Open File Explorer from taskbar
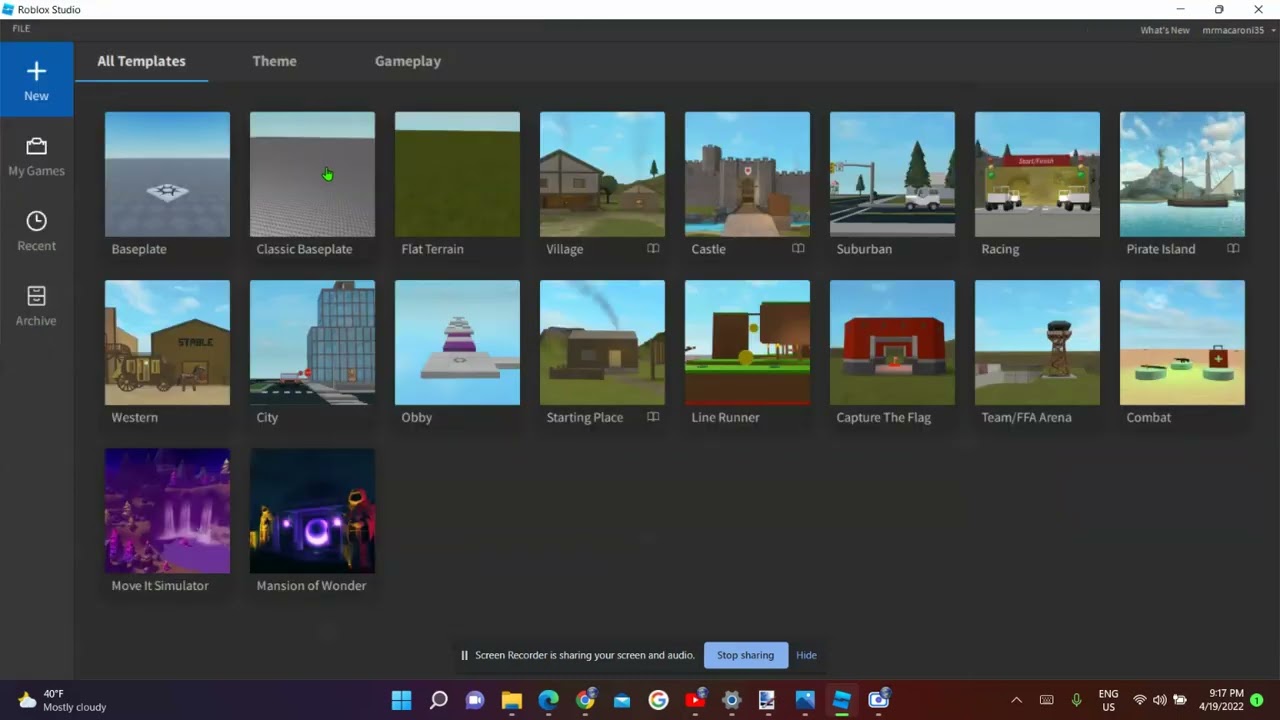Screen dimensions: 1280x720 [x=511, y=700]
